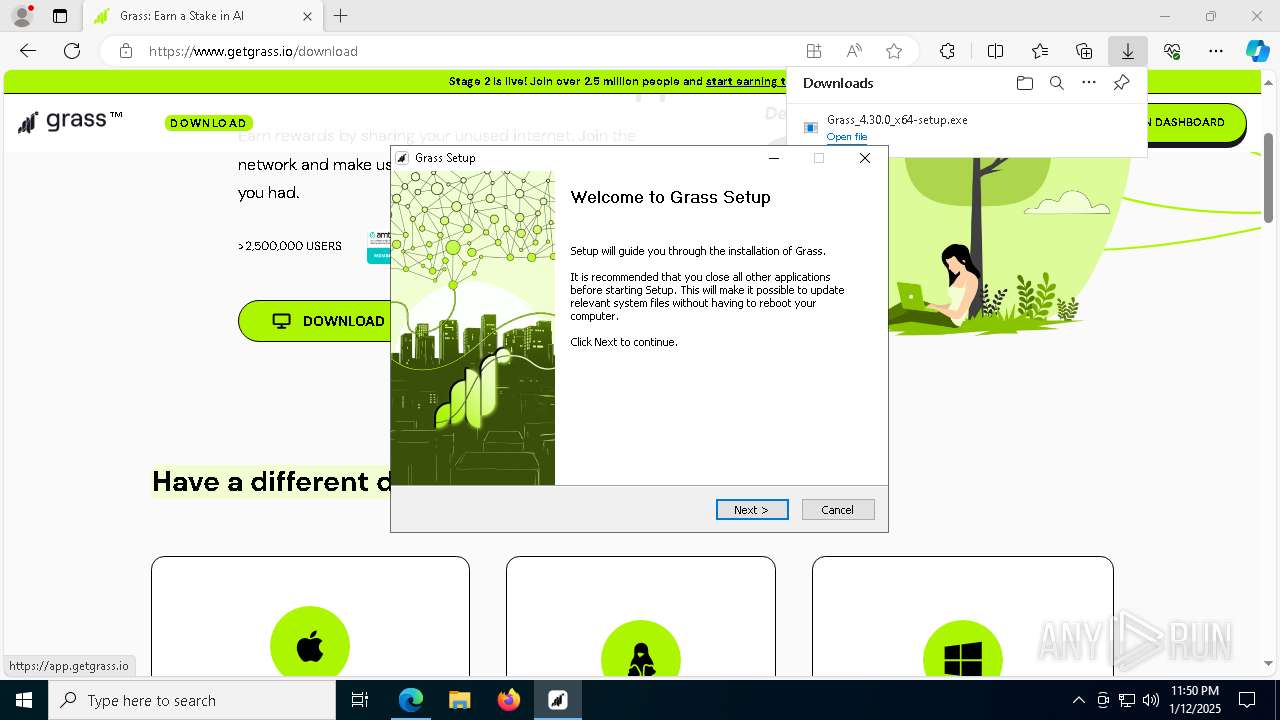
Task: Open Edge Settings and more menu
Action: (1216, 51)
